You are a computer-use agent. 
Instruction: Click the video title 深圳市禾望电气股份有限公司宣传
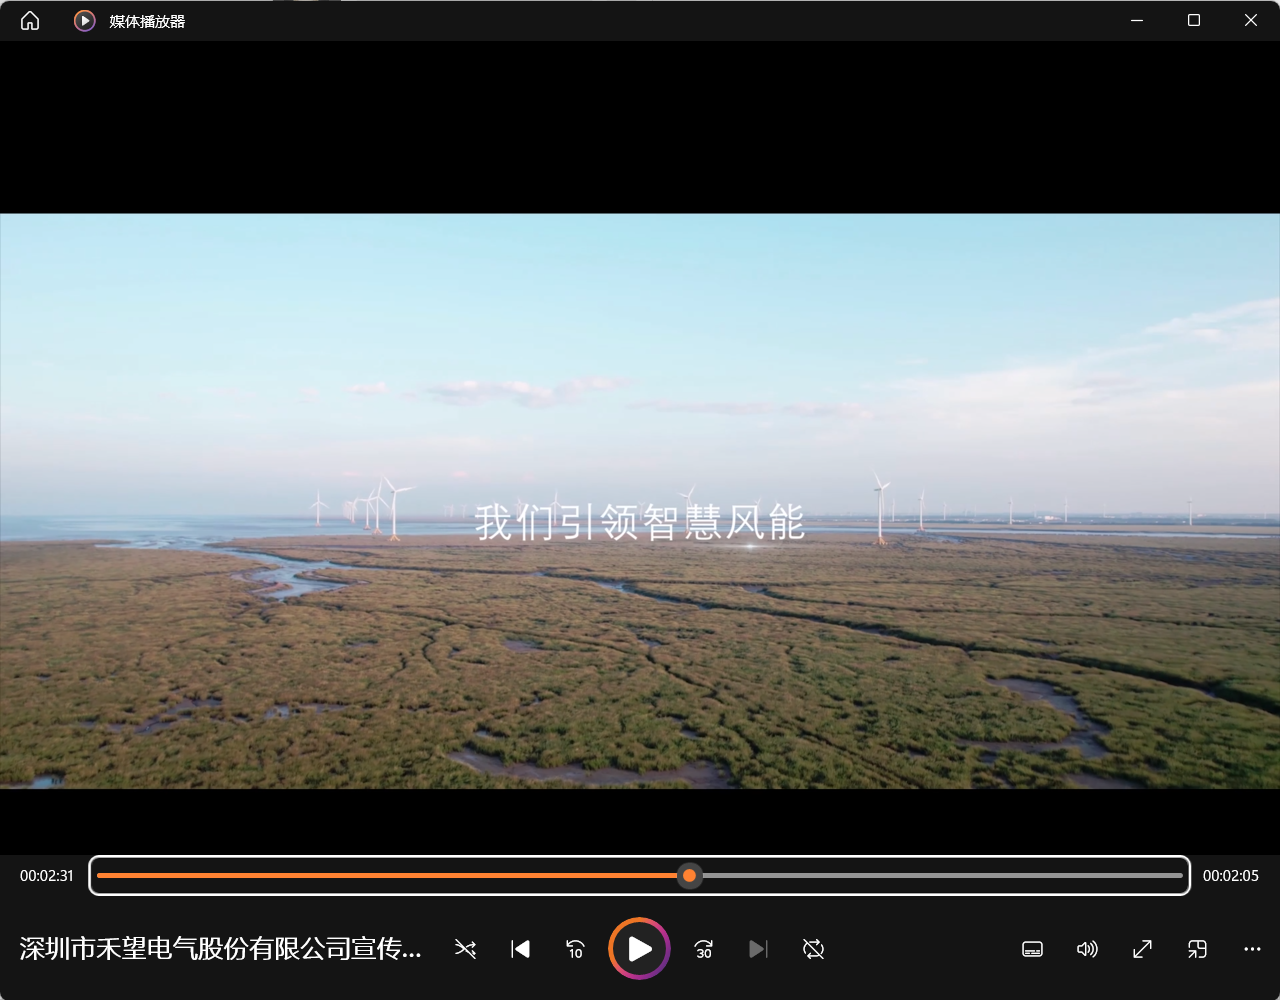221,949
